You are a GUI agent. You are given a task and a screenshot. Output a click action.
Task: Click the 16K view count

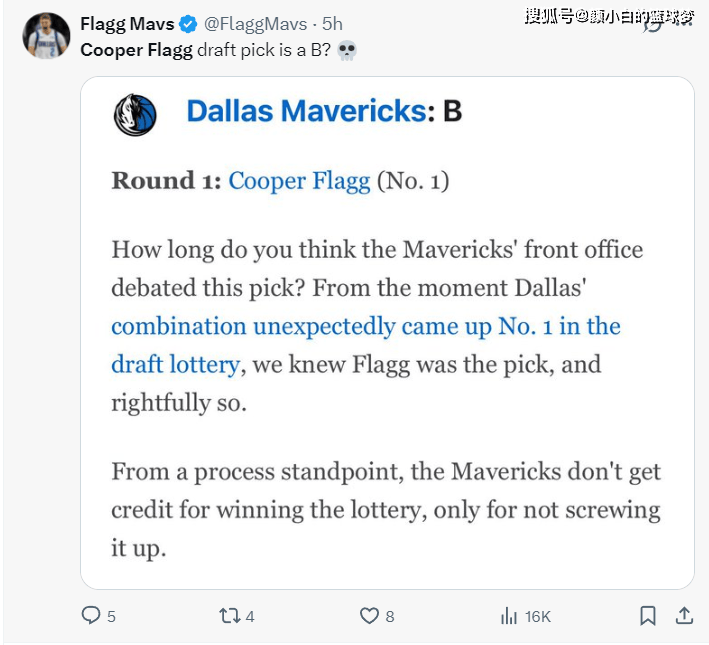(538, 616)
